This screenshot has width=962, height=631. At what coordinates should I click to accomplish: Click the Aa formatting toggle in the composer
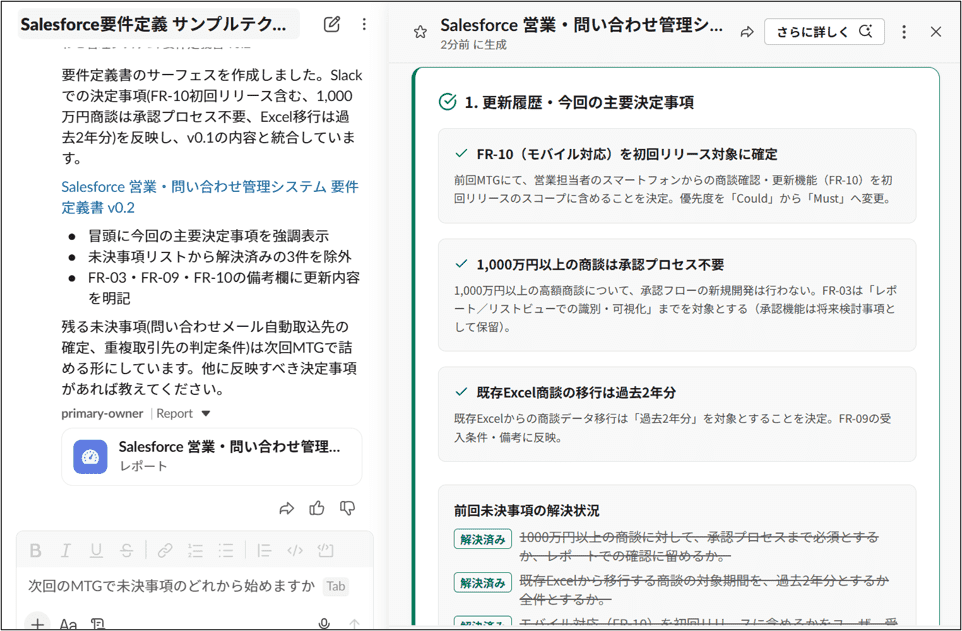pyautogui.click(x=68, y=624)
